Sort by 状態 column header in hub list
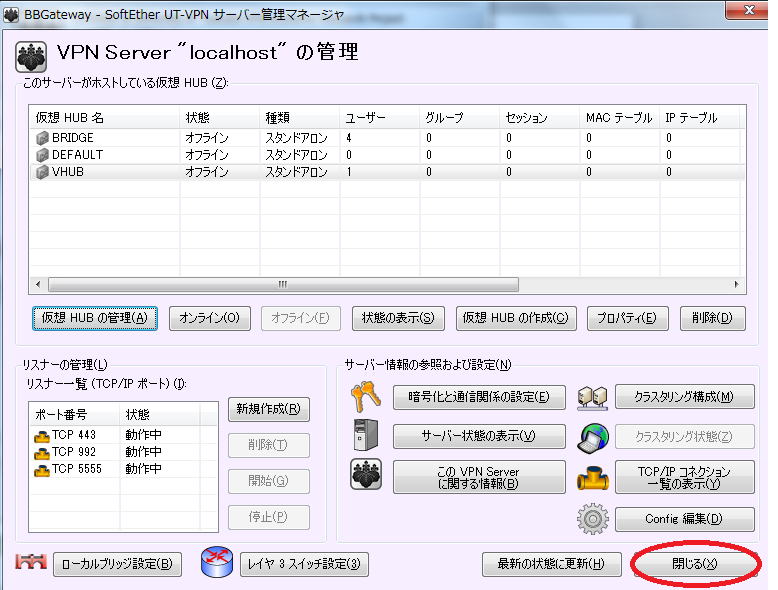This screenshot has width=778, height=590. (219, 118)
